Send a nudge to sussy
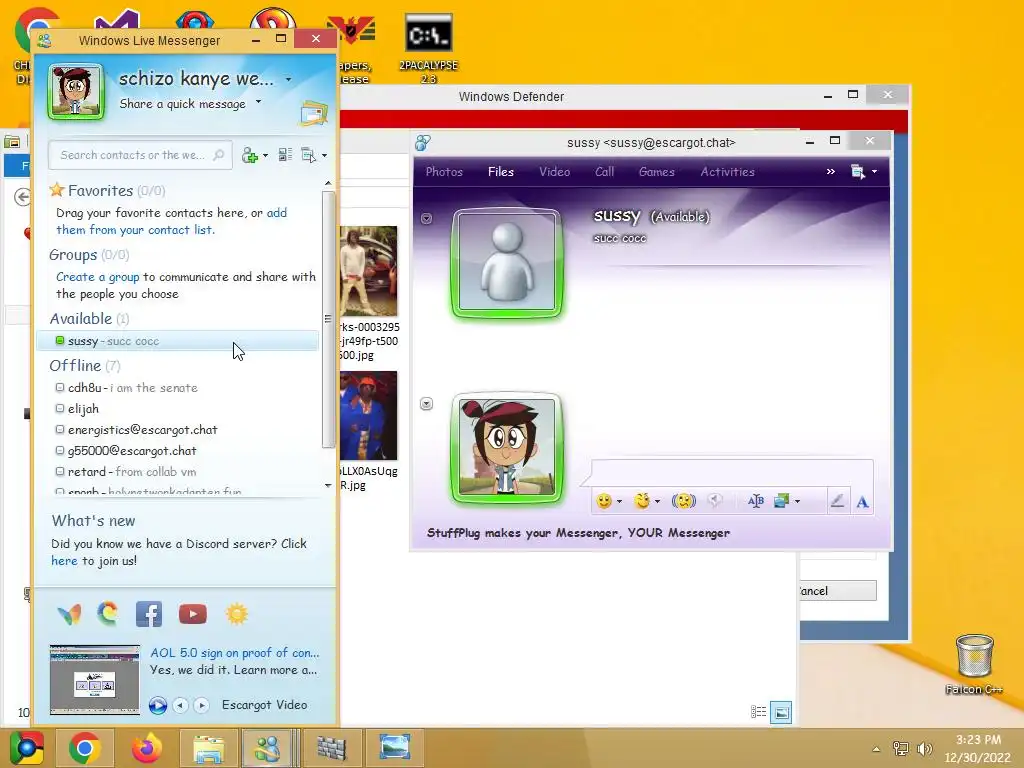 tap(684, 501)
